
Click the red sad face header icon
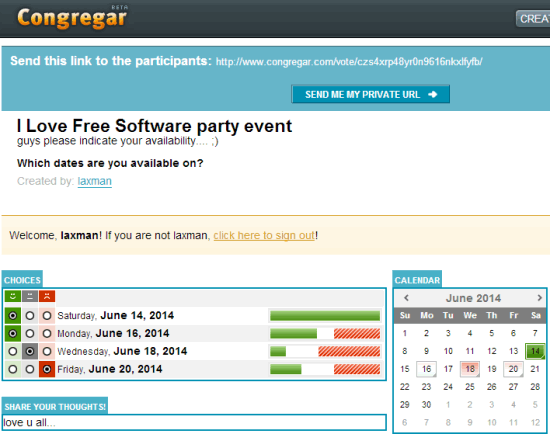[x=47, y=296]
